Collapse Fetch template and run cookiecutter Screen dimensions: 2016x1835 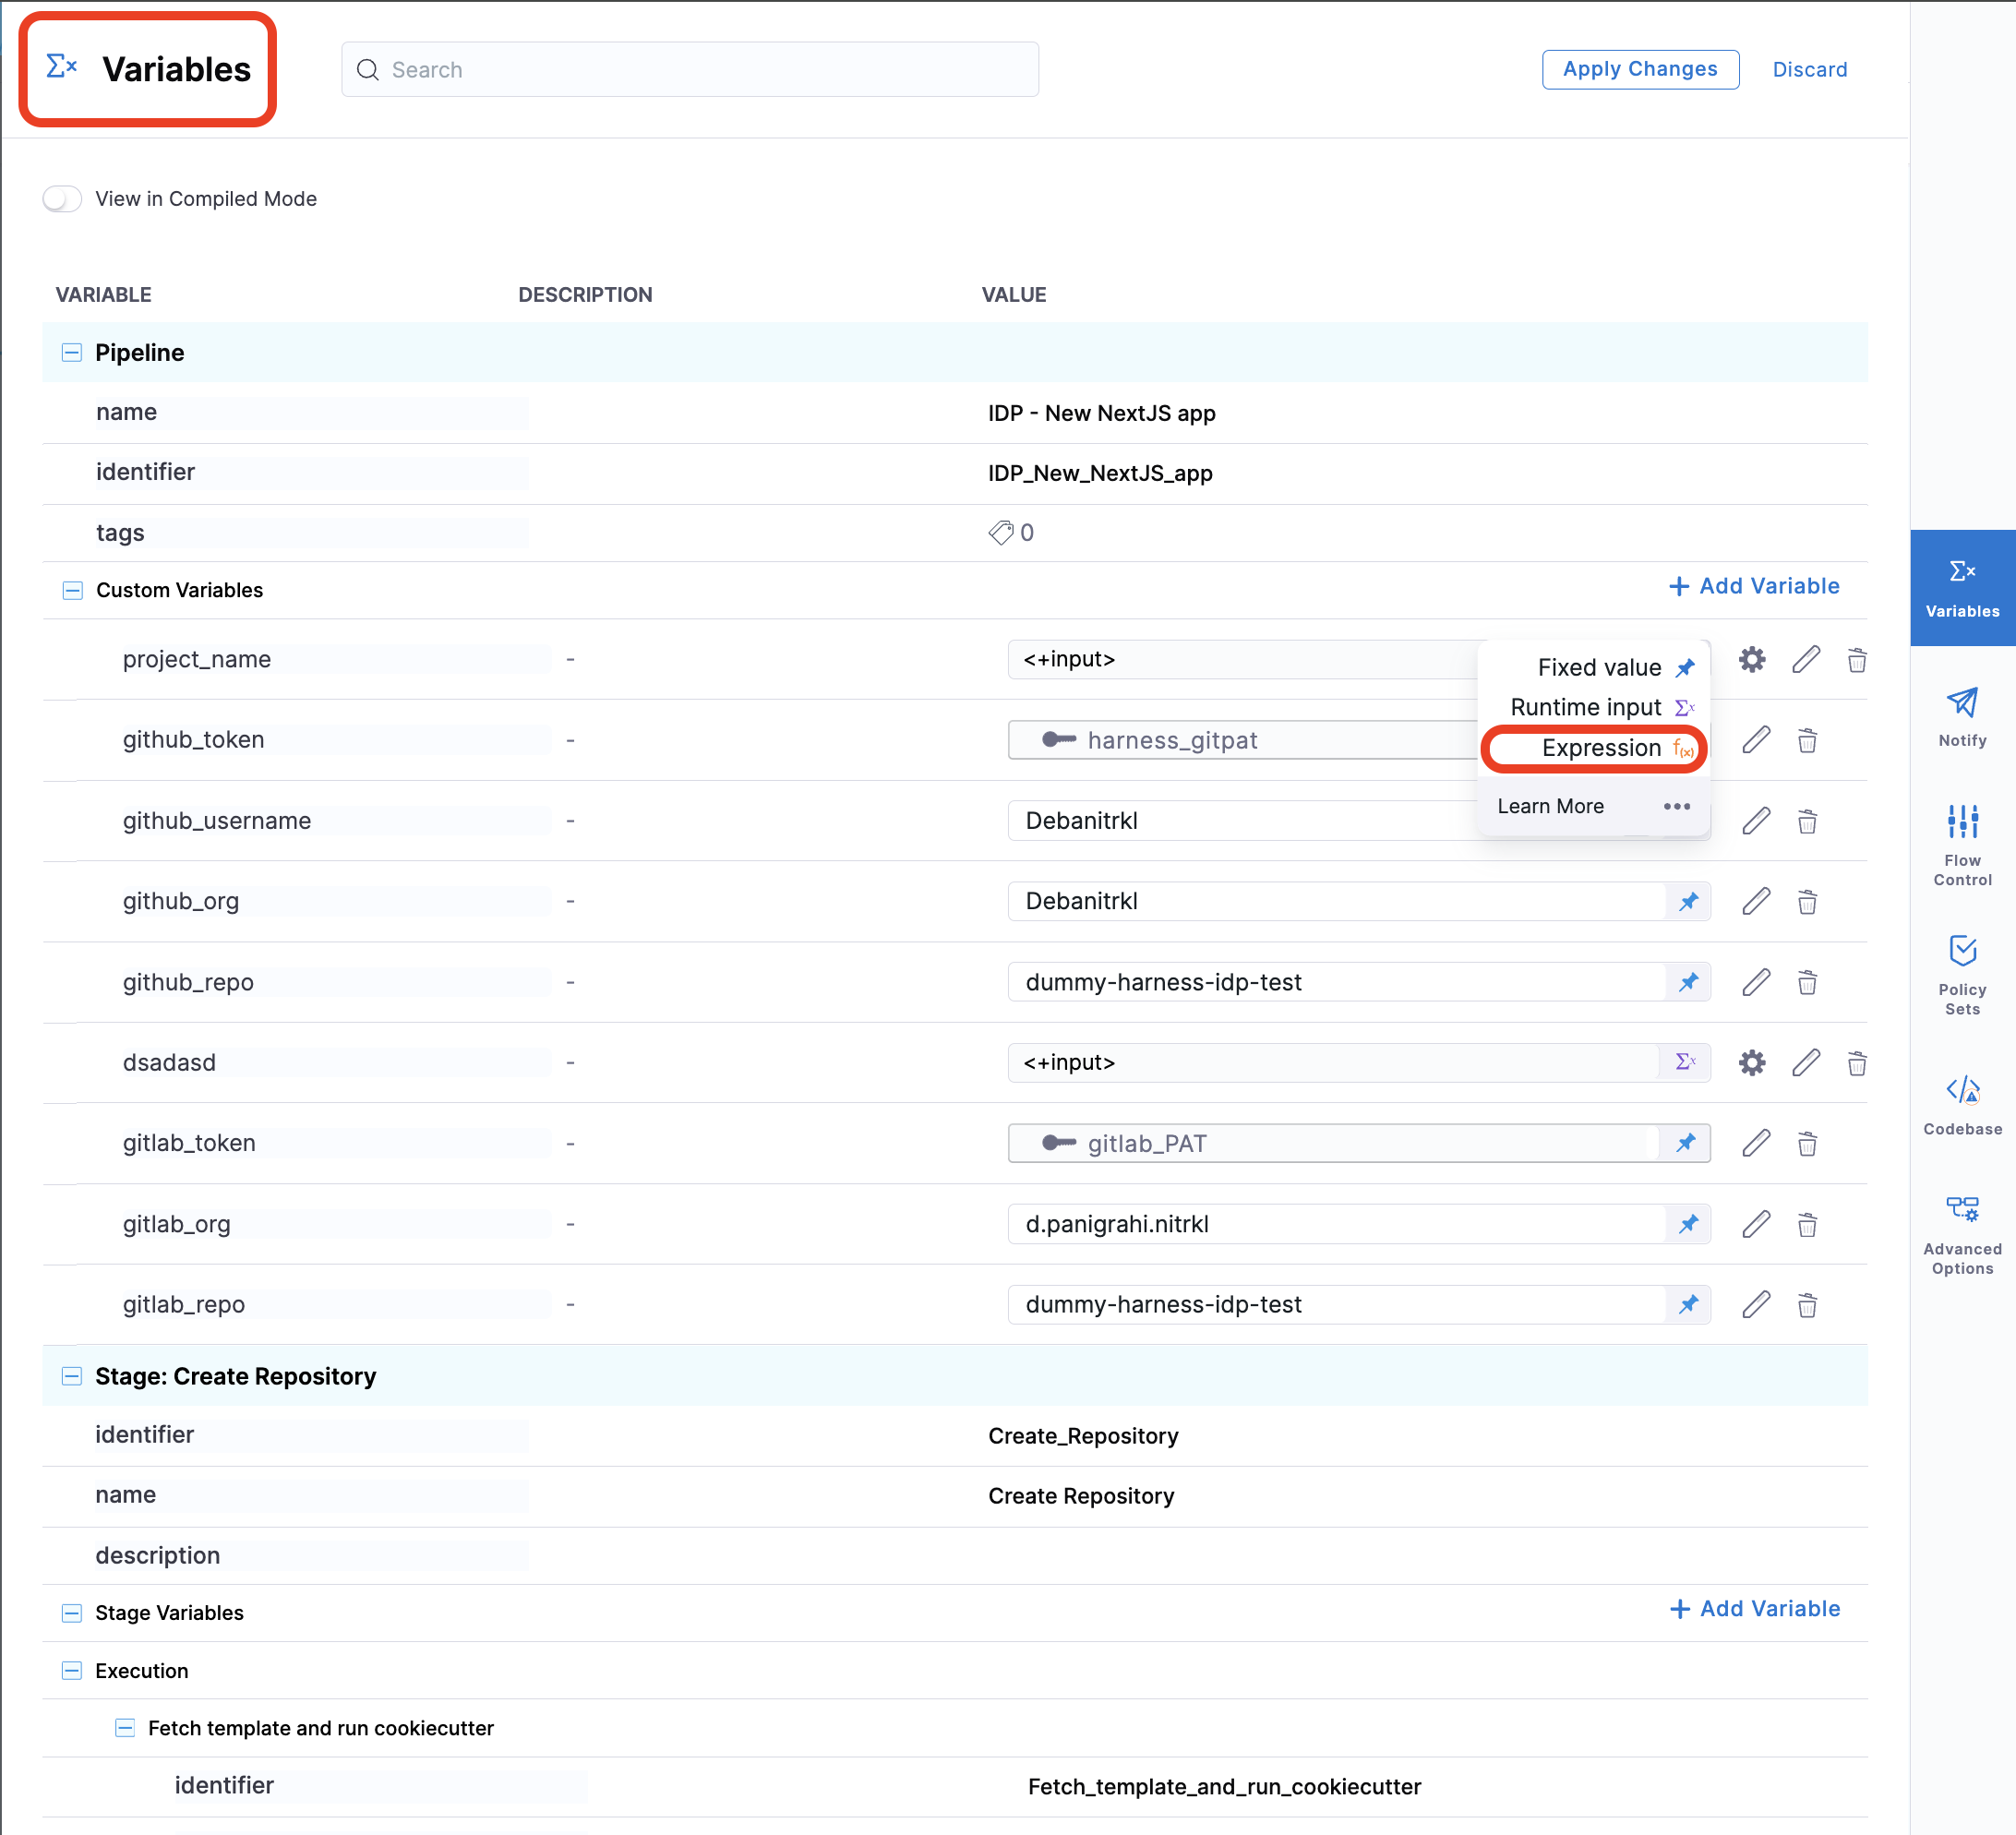[125, 1728]
